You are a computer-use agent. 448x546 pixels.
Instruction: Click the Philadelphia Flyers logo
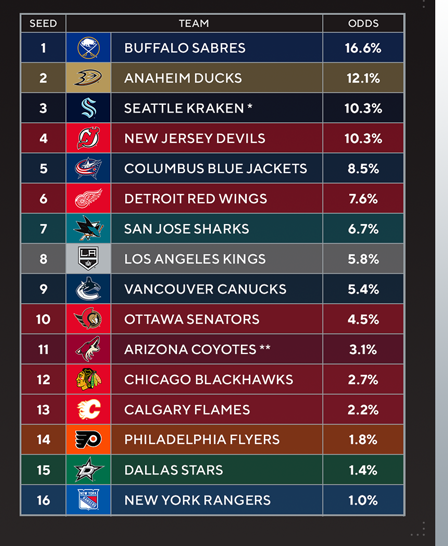(x=88, y=439)
